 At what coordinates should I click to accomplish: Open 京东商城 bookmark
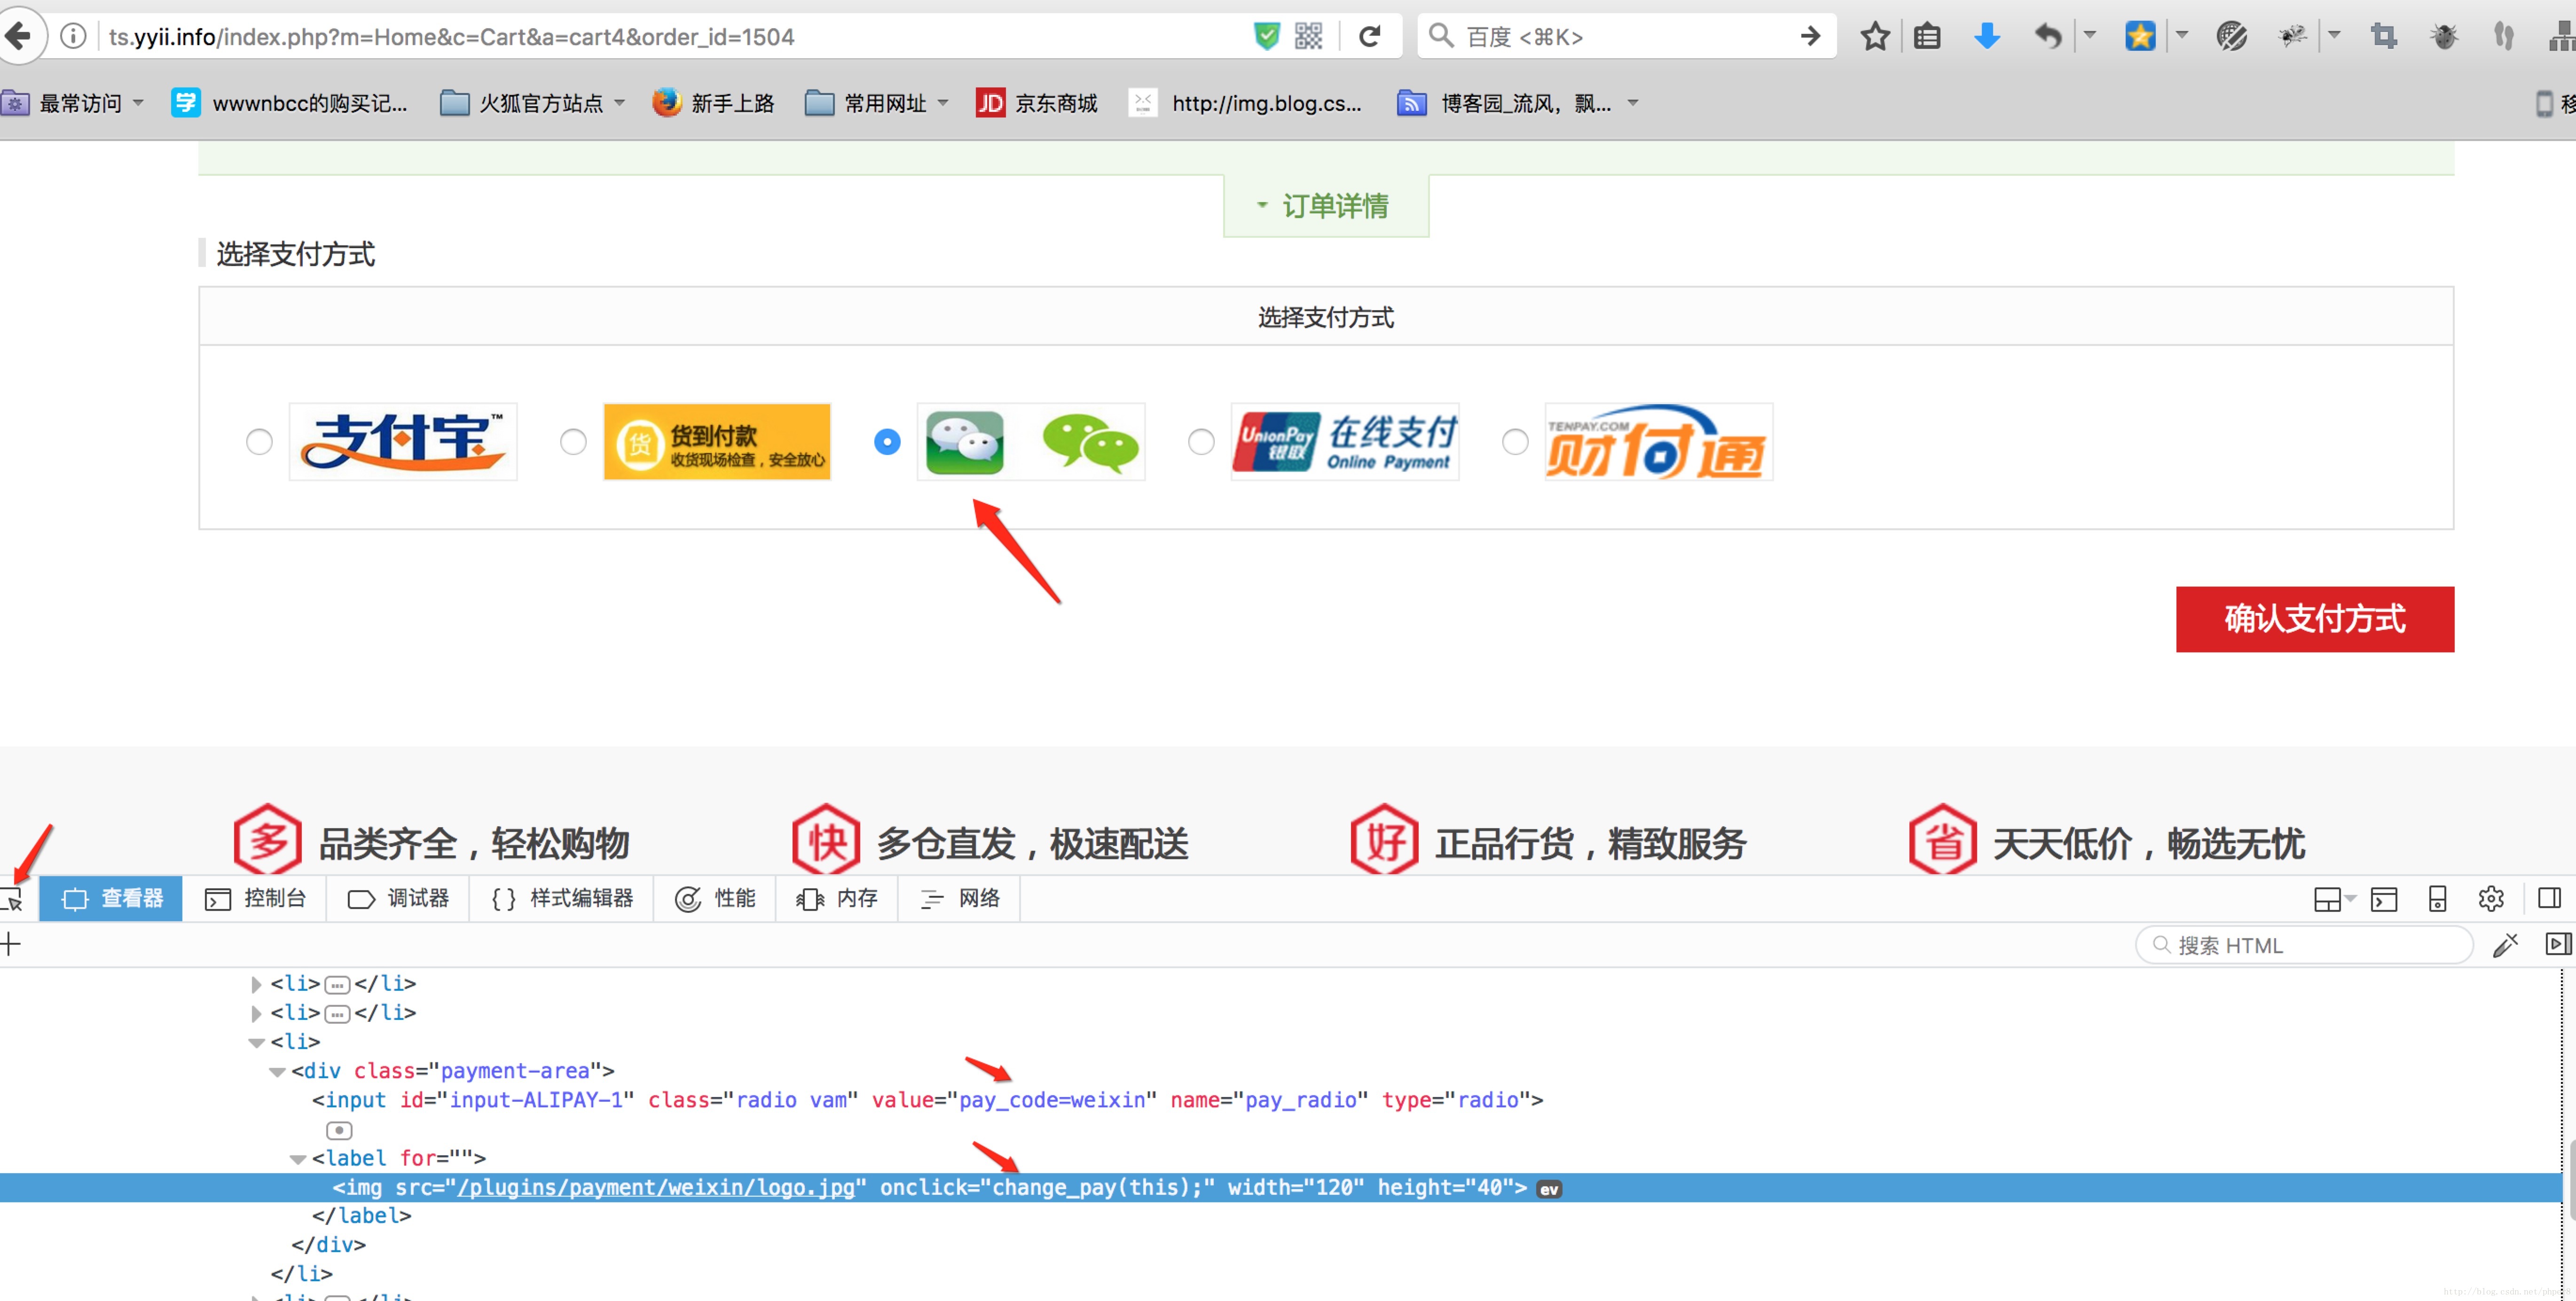(x=1037, y=103)
